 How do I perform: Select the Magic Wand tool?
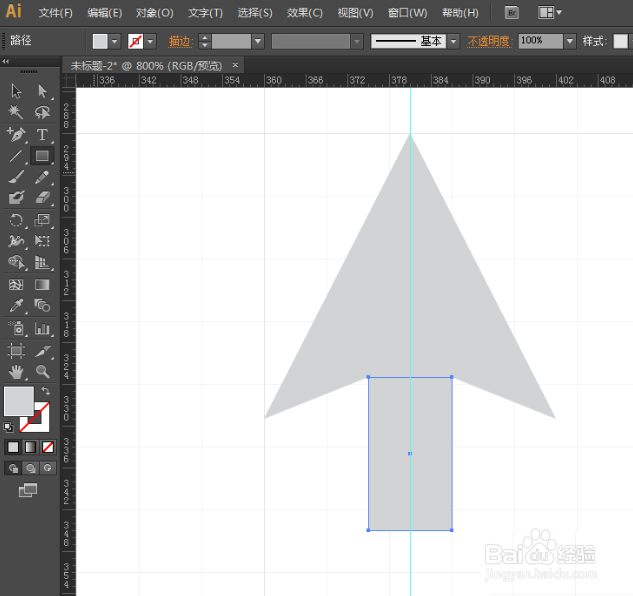tap(16, 112)
